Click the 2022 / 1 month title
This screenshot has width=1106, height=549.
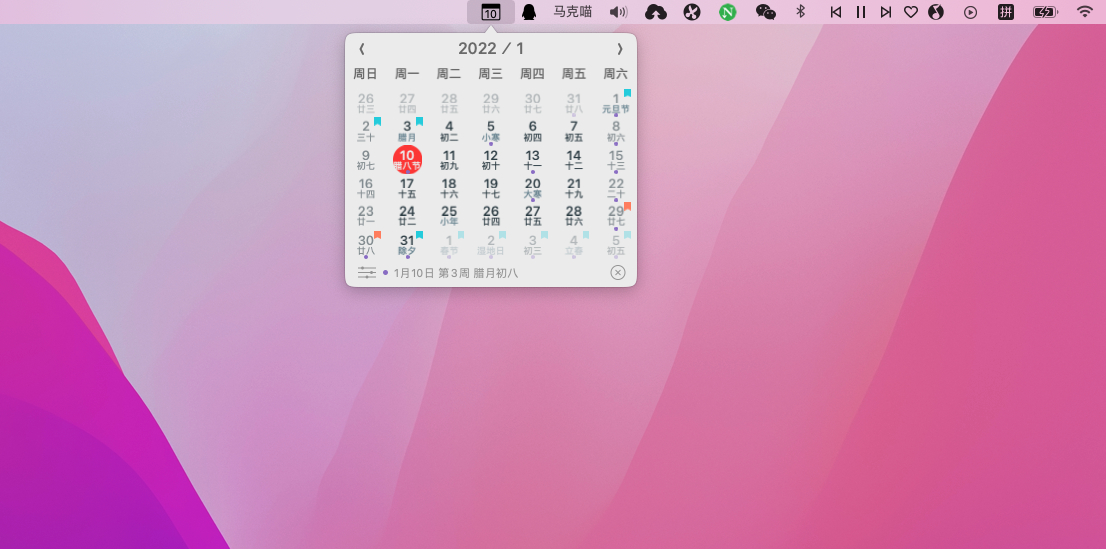point(491,49)
